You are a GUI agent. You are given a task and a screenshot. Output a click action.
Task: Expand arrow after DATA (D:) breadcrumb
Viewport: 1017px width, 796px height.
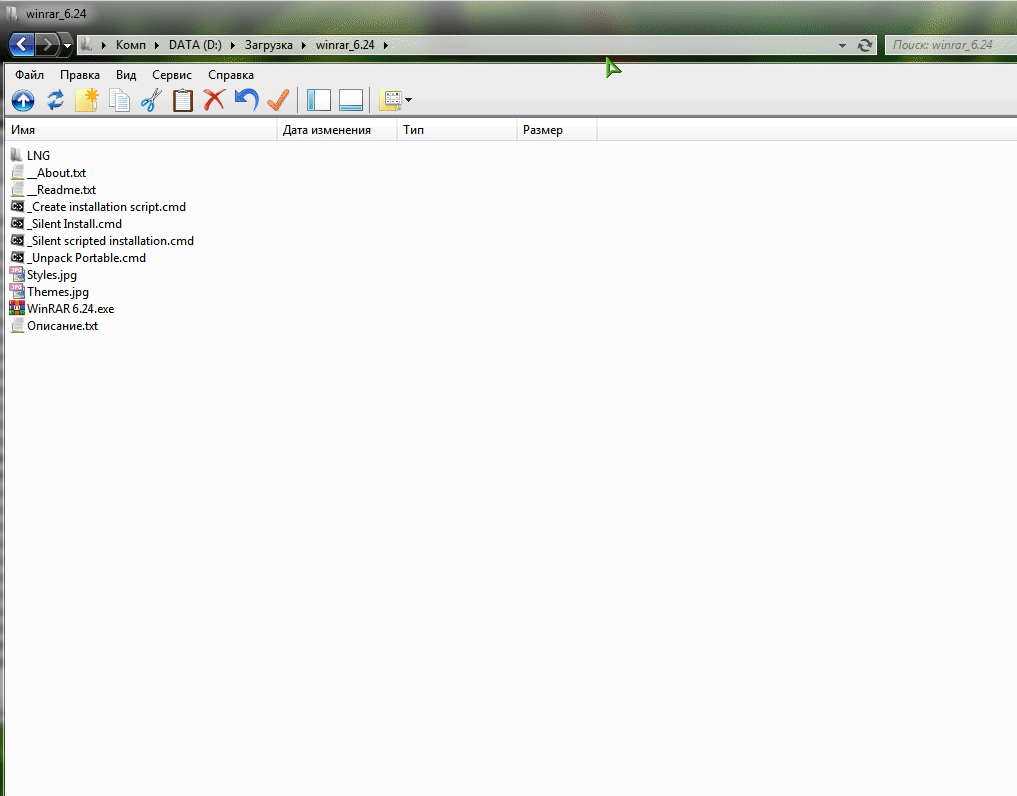tap(233, 45)
